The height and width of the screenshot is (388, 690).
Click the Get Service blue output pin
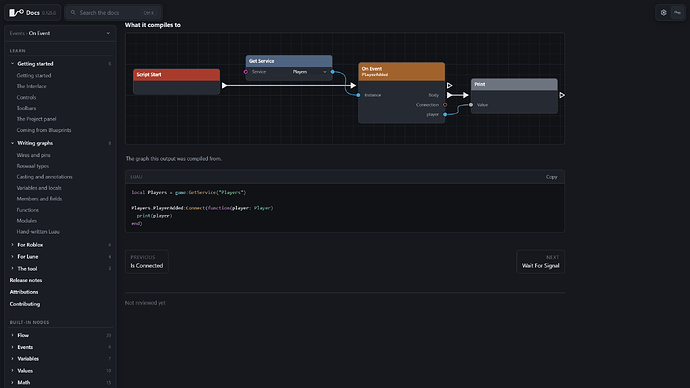tap(332, 72)
